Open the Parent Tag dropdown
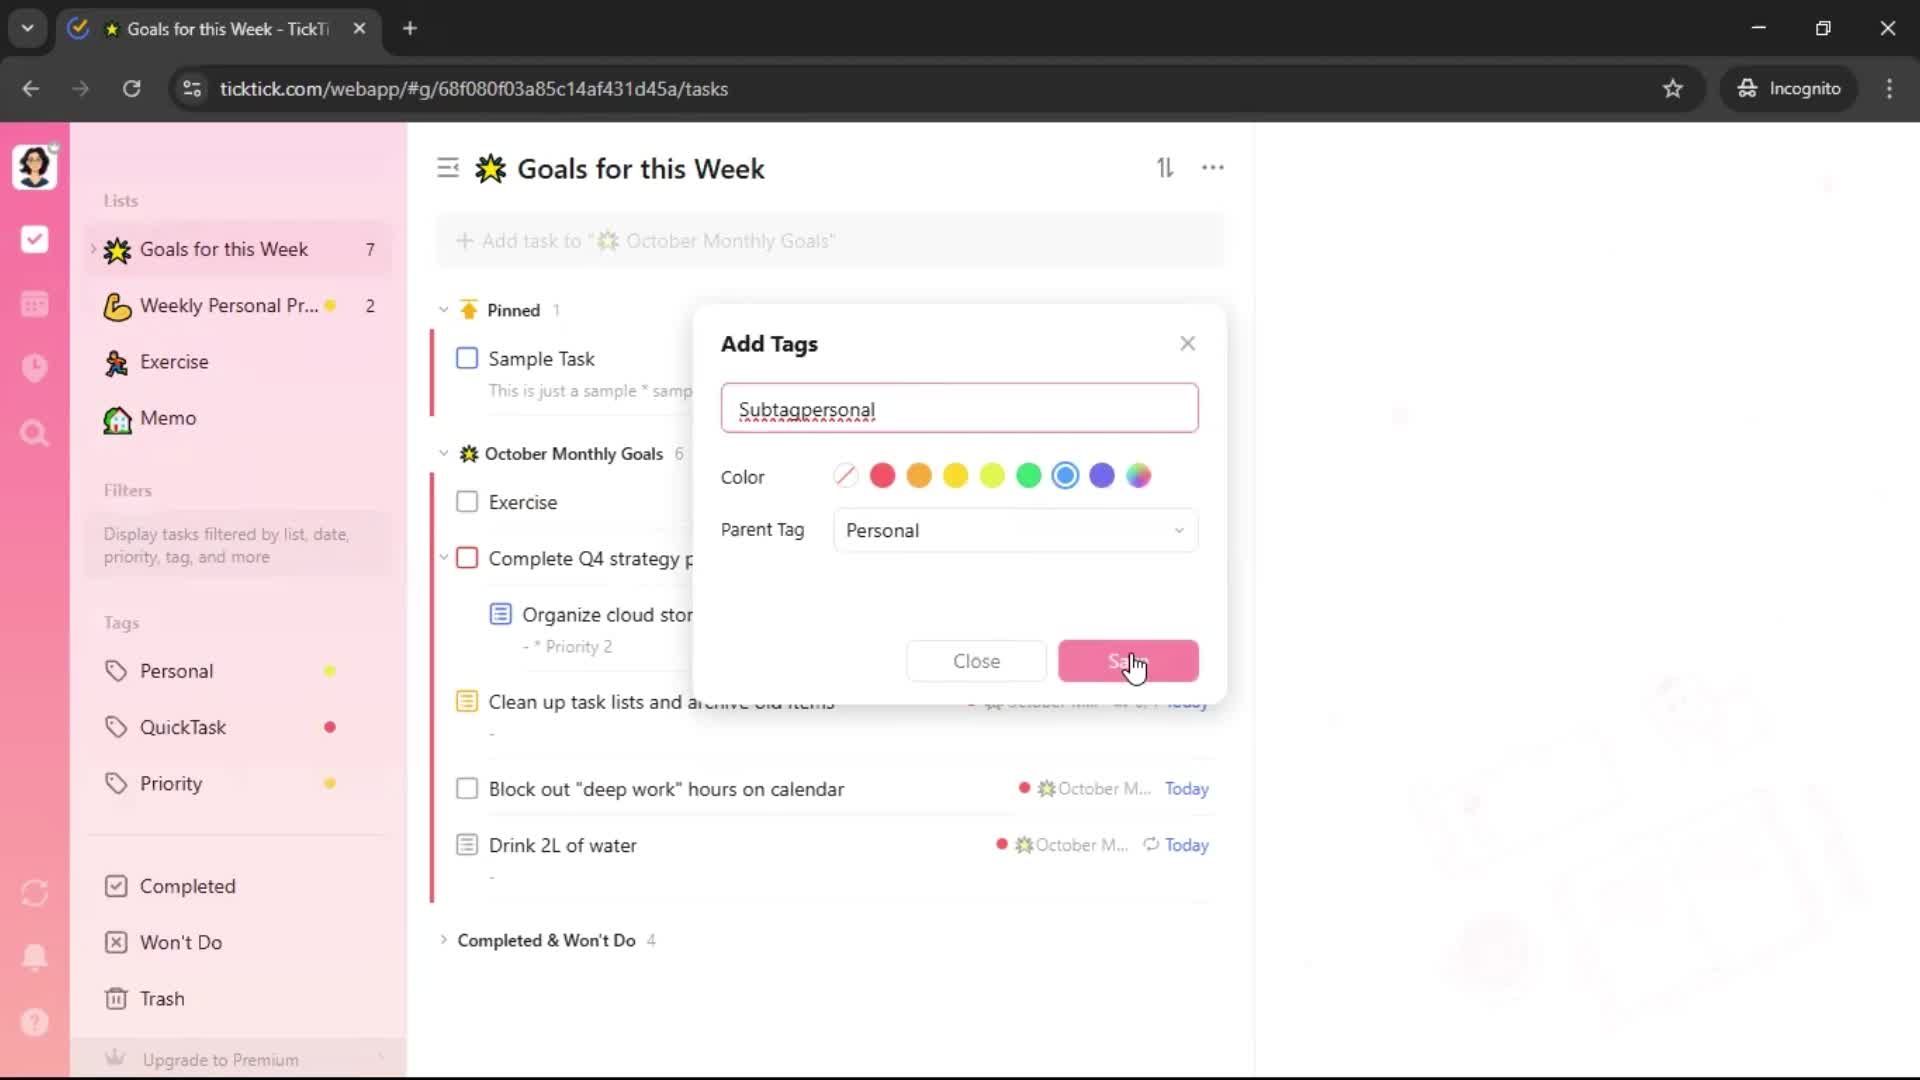Screen dimensions: 1920x1080 pos(1015,531)
